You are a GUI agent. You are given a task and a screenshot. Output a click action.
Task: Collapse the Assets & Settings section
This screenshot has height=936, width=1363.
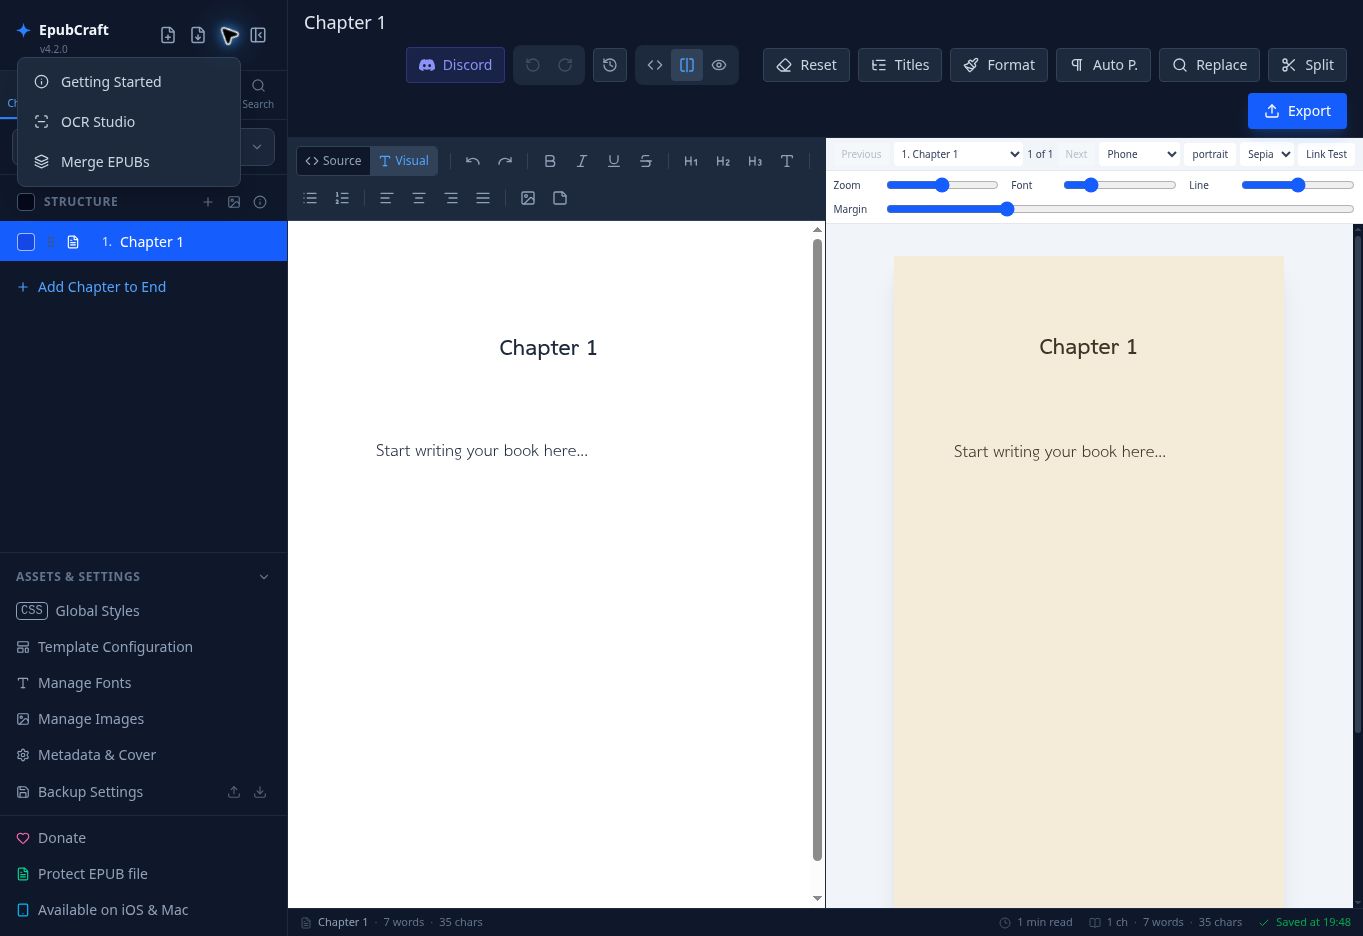click(x=264, y=577)
